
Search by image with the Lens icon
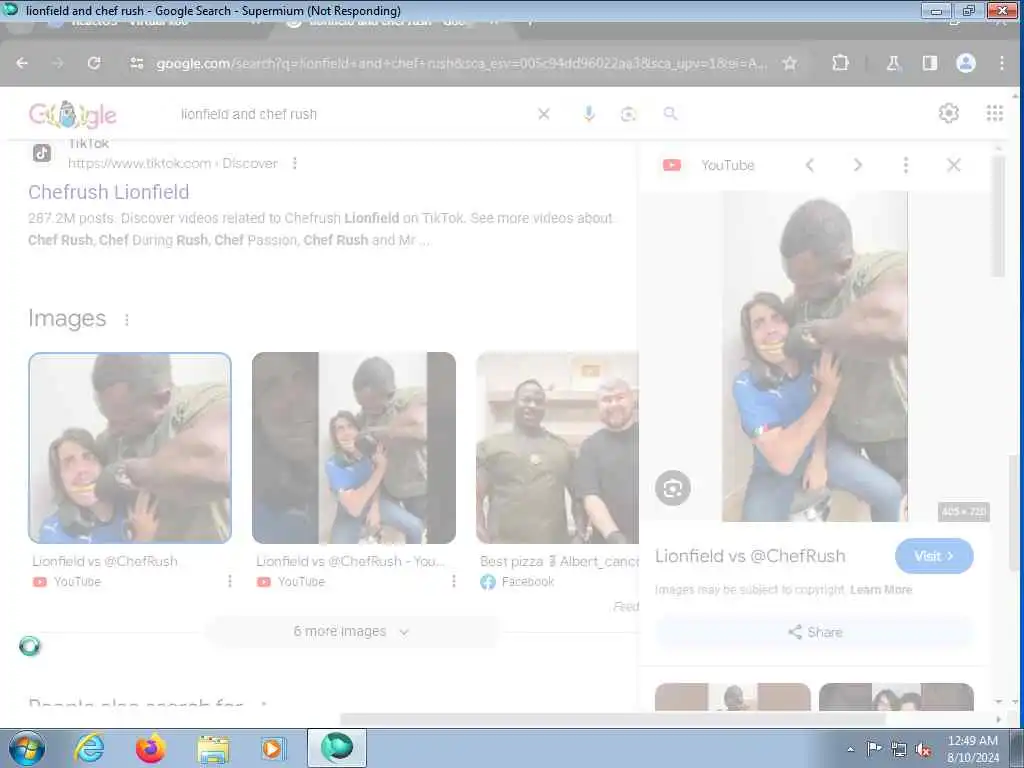click(x=628, y=114)
